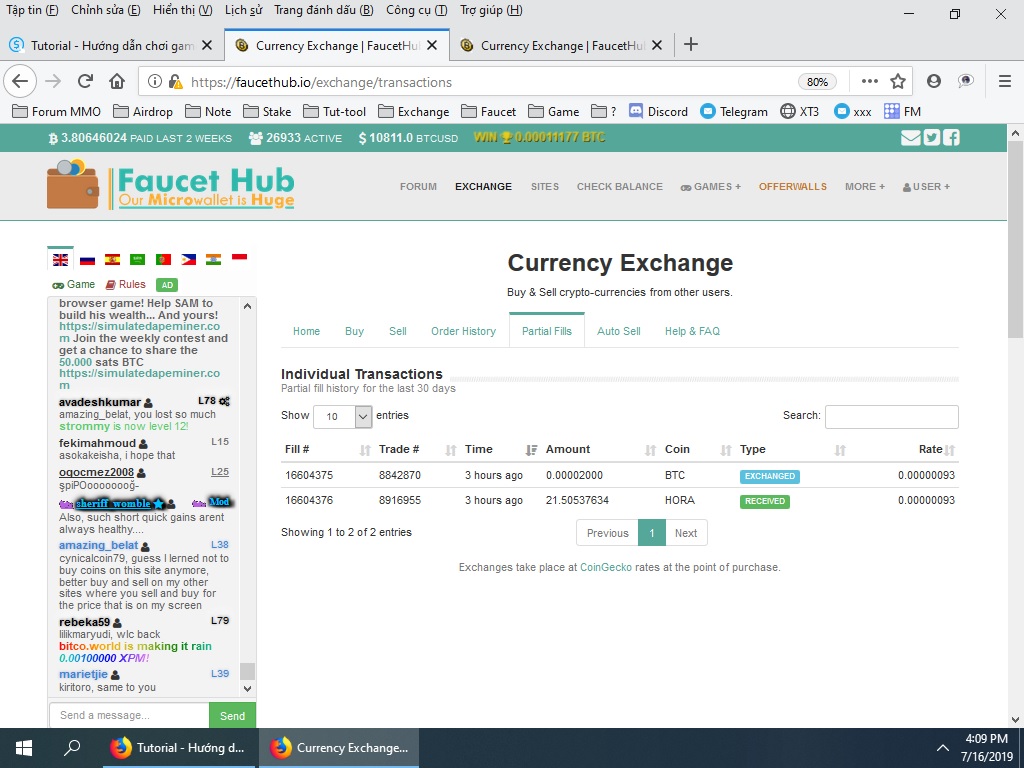Sort table by Amount column
The image size is (1024, 768).
(601, 449)
